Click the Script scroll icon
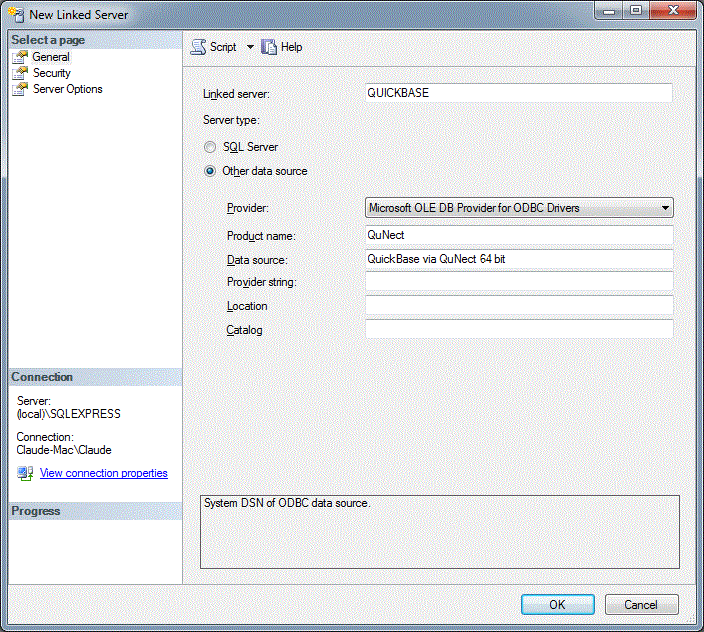704x632 pixels. pyautogui.click(x=198, y=47)
